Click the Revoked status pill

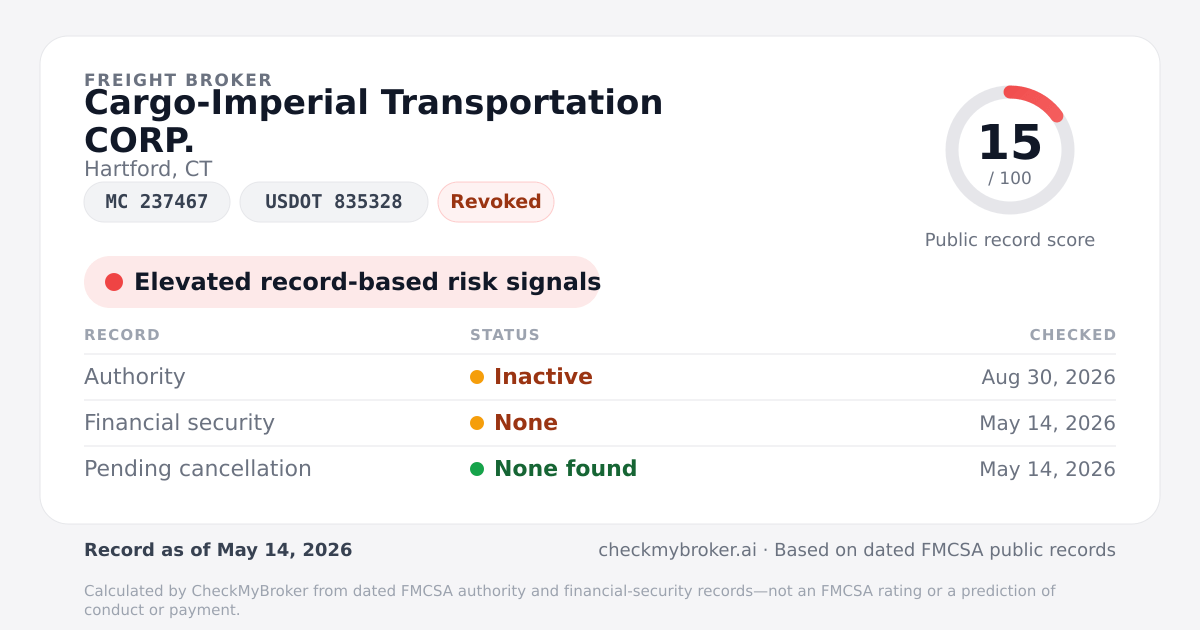[496, 202]
